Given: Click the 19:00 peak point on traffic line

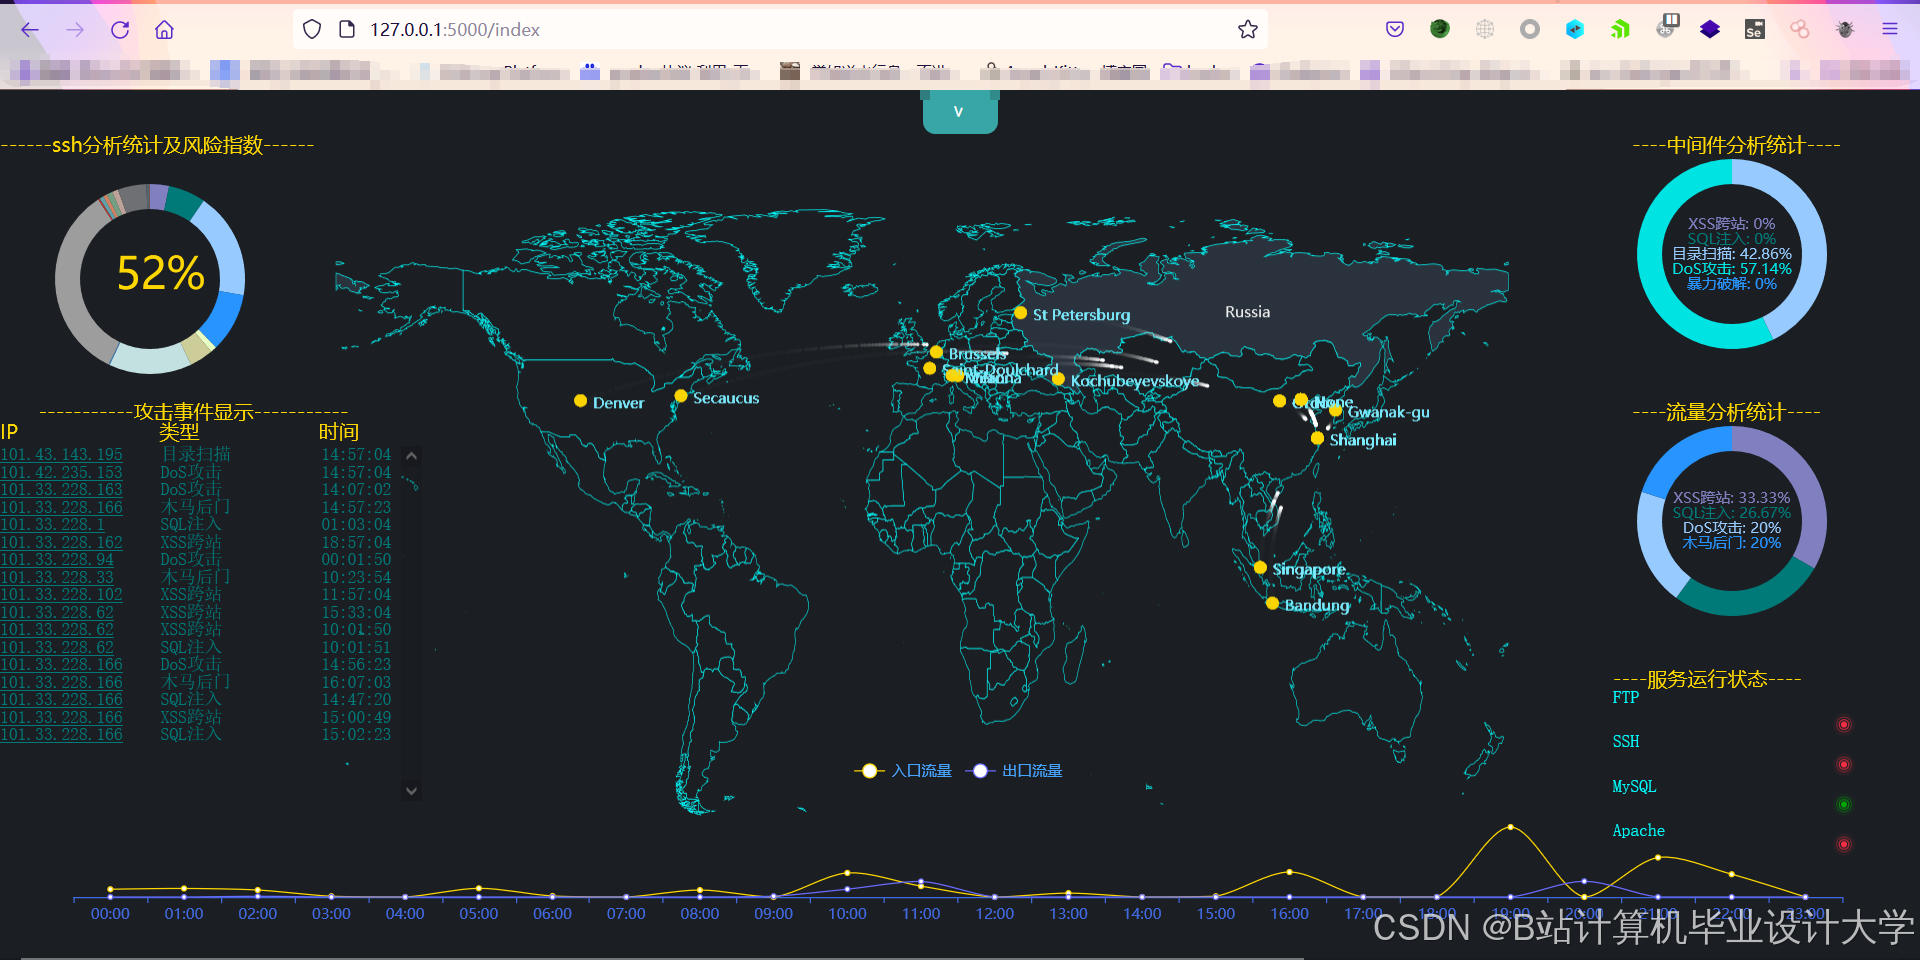Looking at the screenshot, I should pos(1510,827).
